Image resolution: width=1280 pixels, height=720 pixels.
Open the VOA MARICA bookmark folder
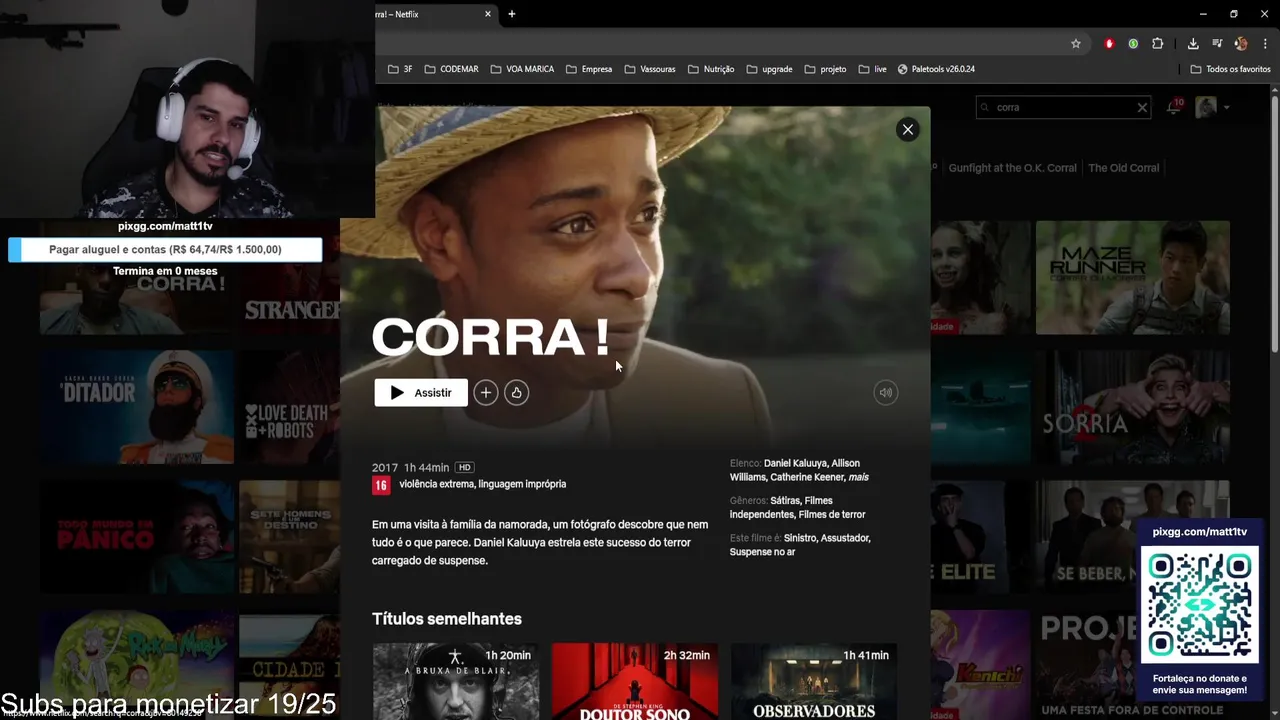pyautogui.click(x=522, y=69)
